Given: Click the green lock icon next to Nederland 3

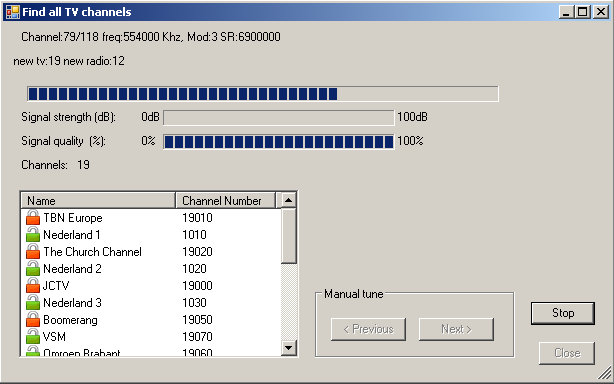Looking at the screenshot, I should 33,303.
